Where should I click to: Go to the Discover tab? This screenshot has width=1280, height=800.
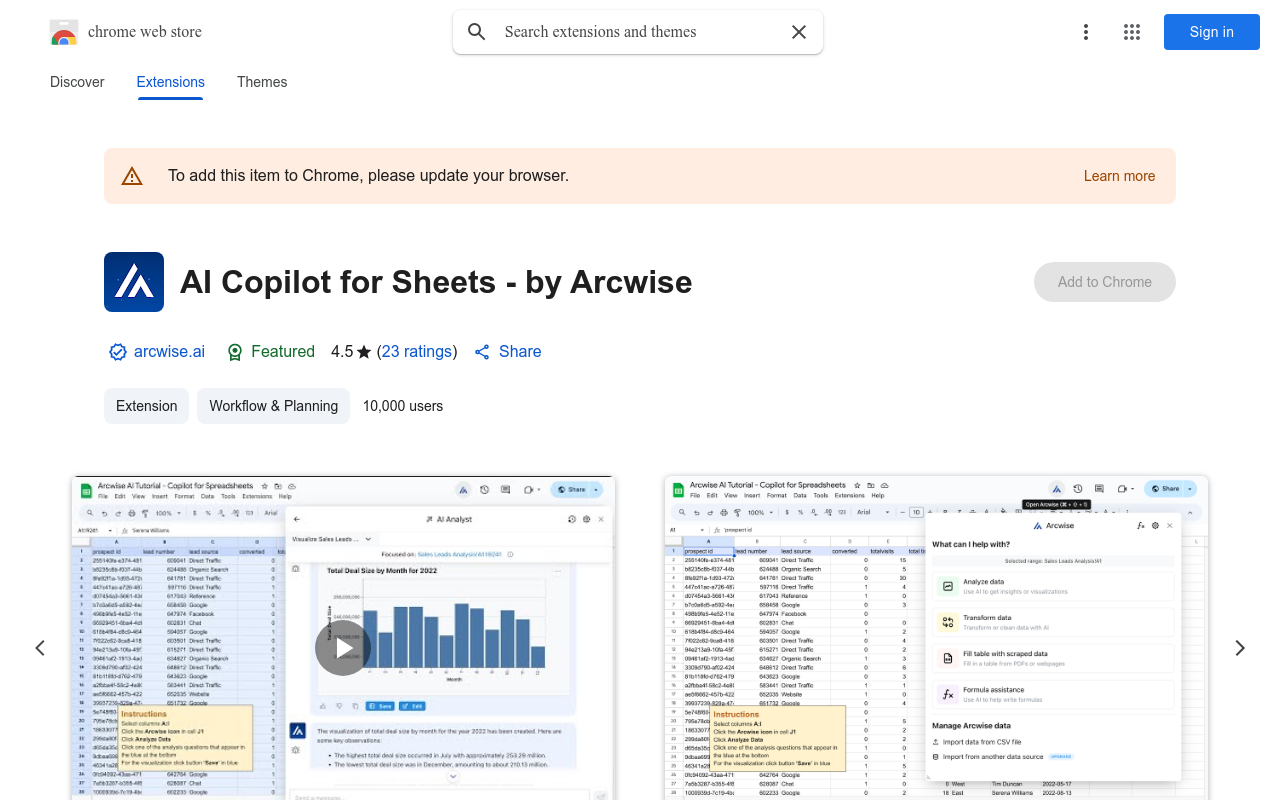point(77,82)
